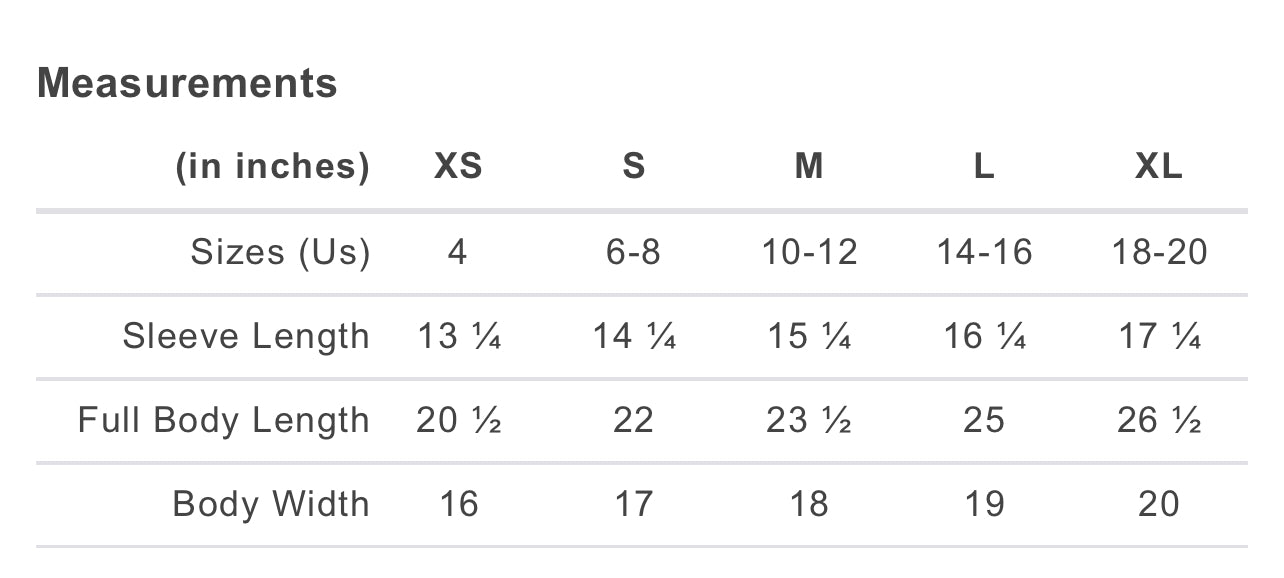The width and height of the screenshot is (1284, 578).
Task: Select the body length value 25
Action: pos(984,420)
